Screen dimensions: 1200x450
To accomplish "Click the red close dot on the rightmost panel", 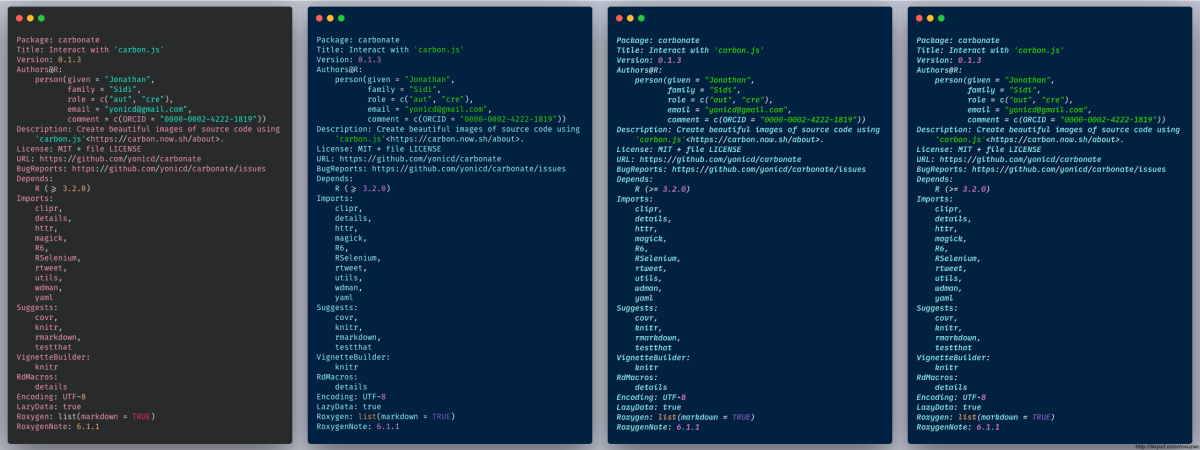I will tap(919, 18).
